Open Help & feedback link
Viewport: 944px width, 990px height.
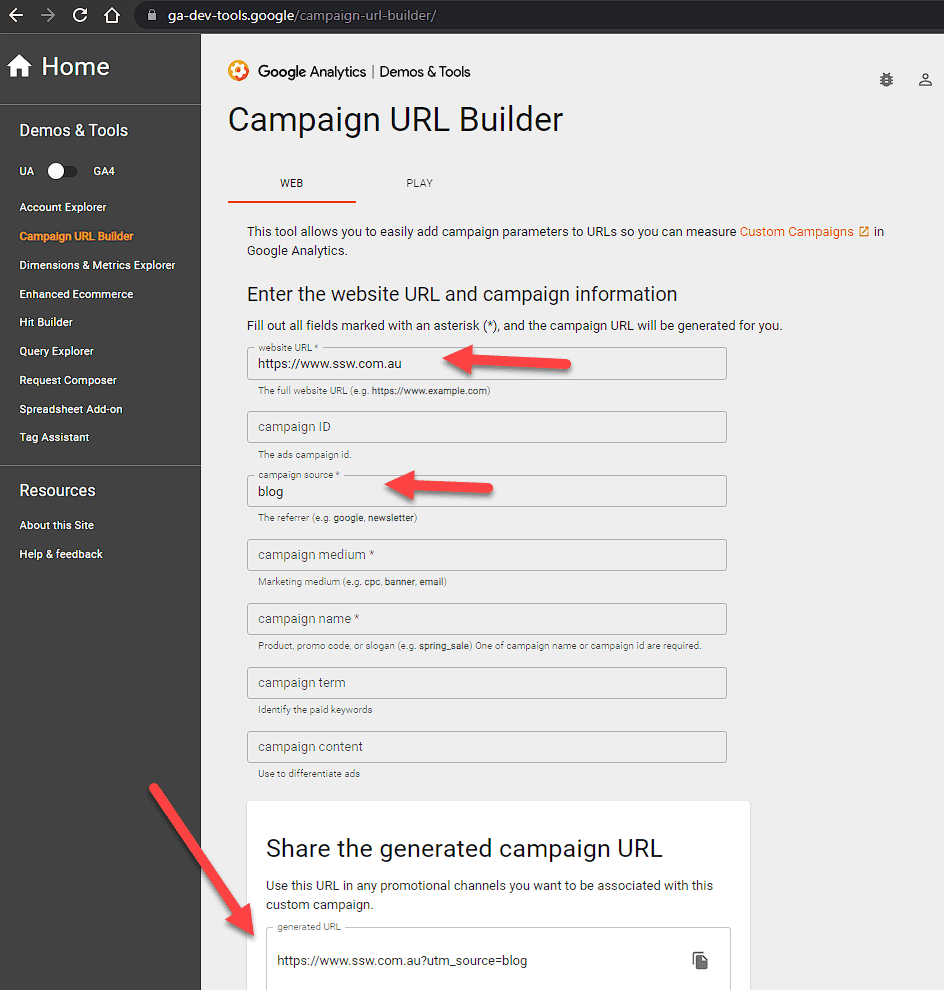pyautogui.click(x=61, y=554)
